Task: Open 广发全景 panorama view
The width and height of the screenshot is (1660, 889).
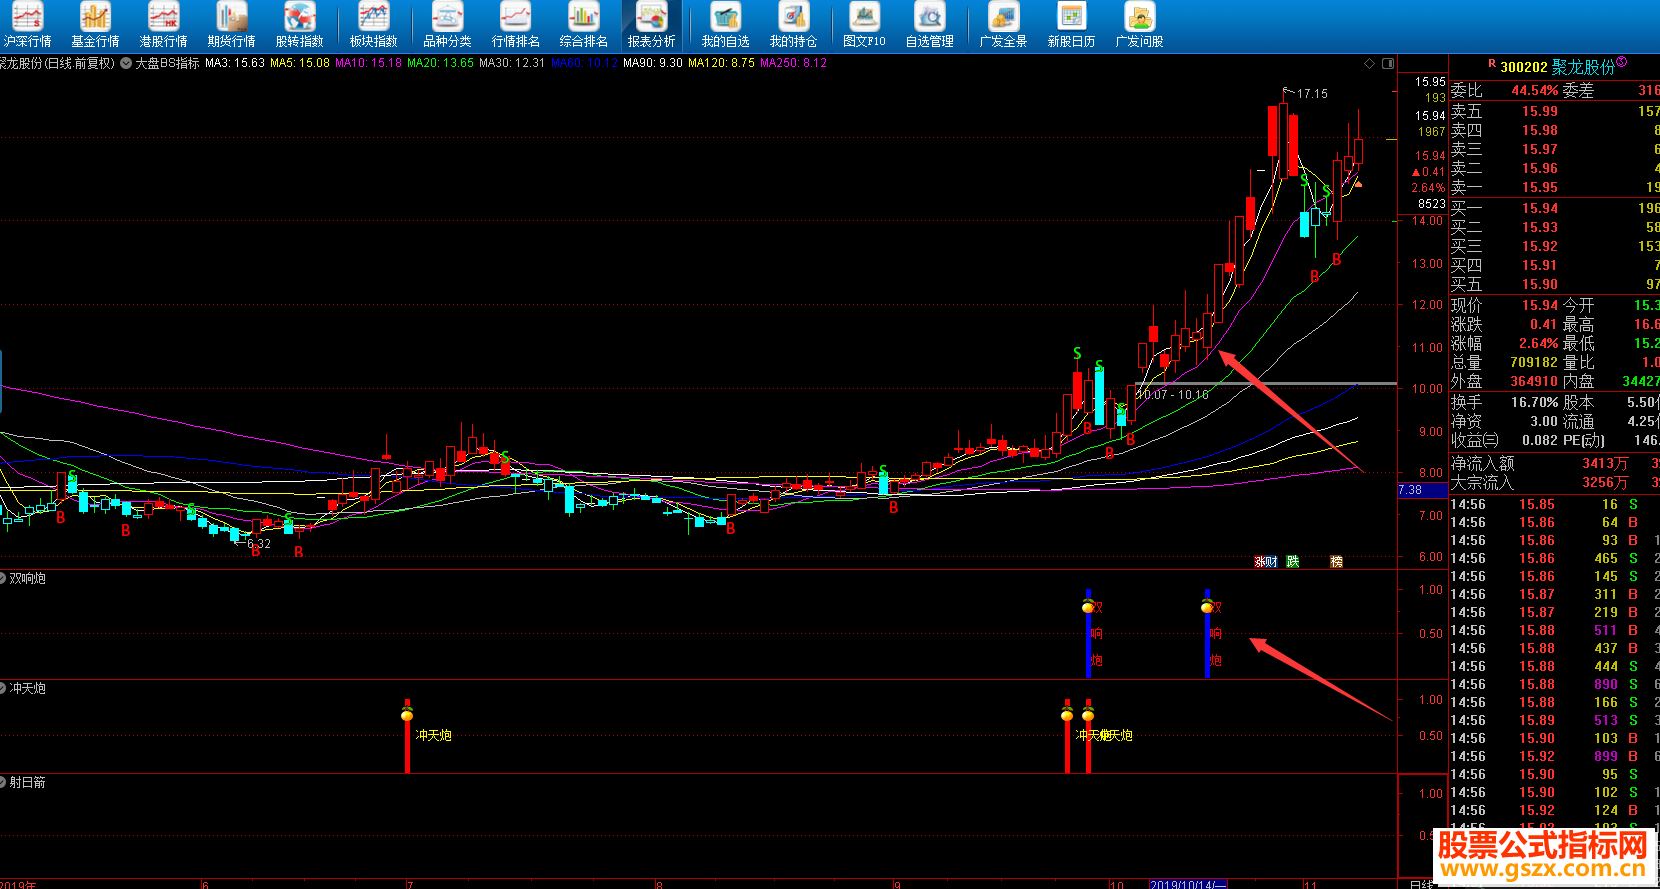Action: click(x=1003, y=26)
